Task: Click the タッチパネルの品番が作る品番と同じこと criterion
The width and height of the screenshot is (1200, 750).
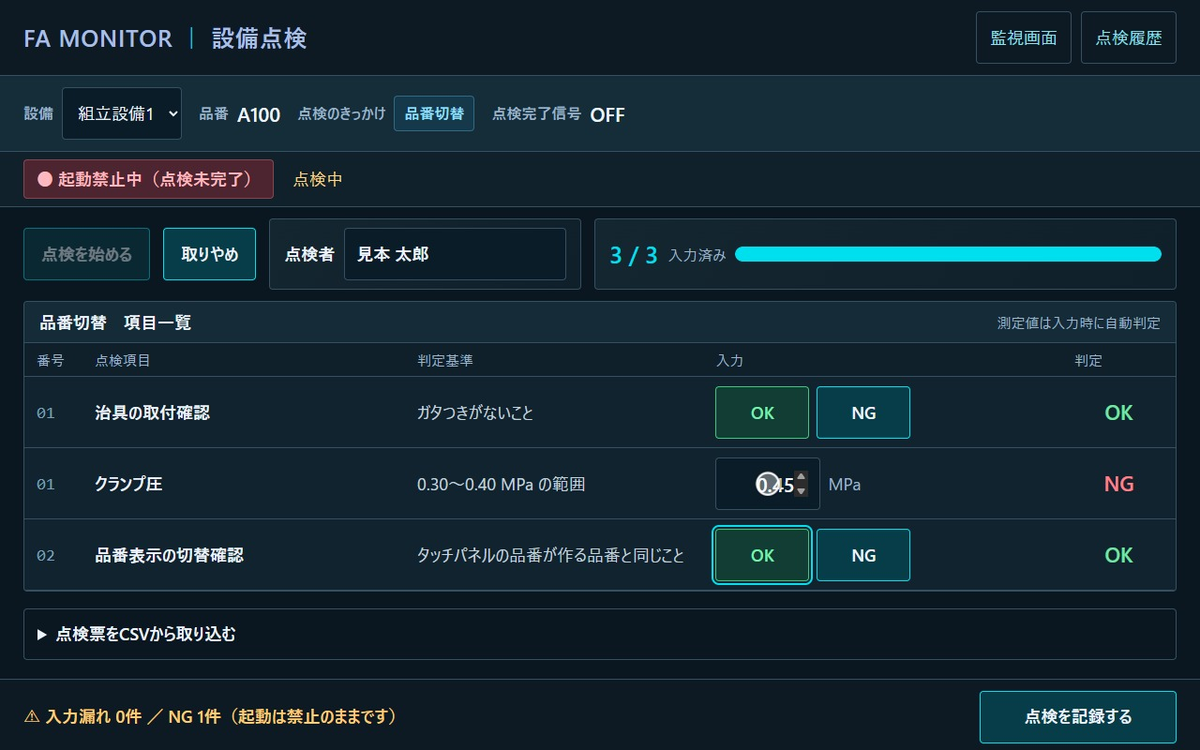Action: tap(551, 555)
